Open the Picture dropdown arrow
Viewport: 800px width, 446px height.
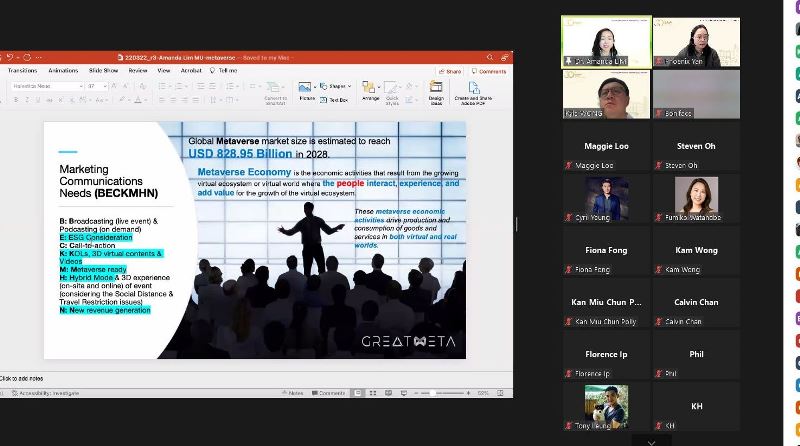click(x=315, y=87)
